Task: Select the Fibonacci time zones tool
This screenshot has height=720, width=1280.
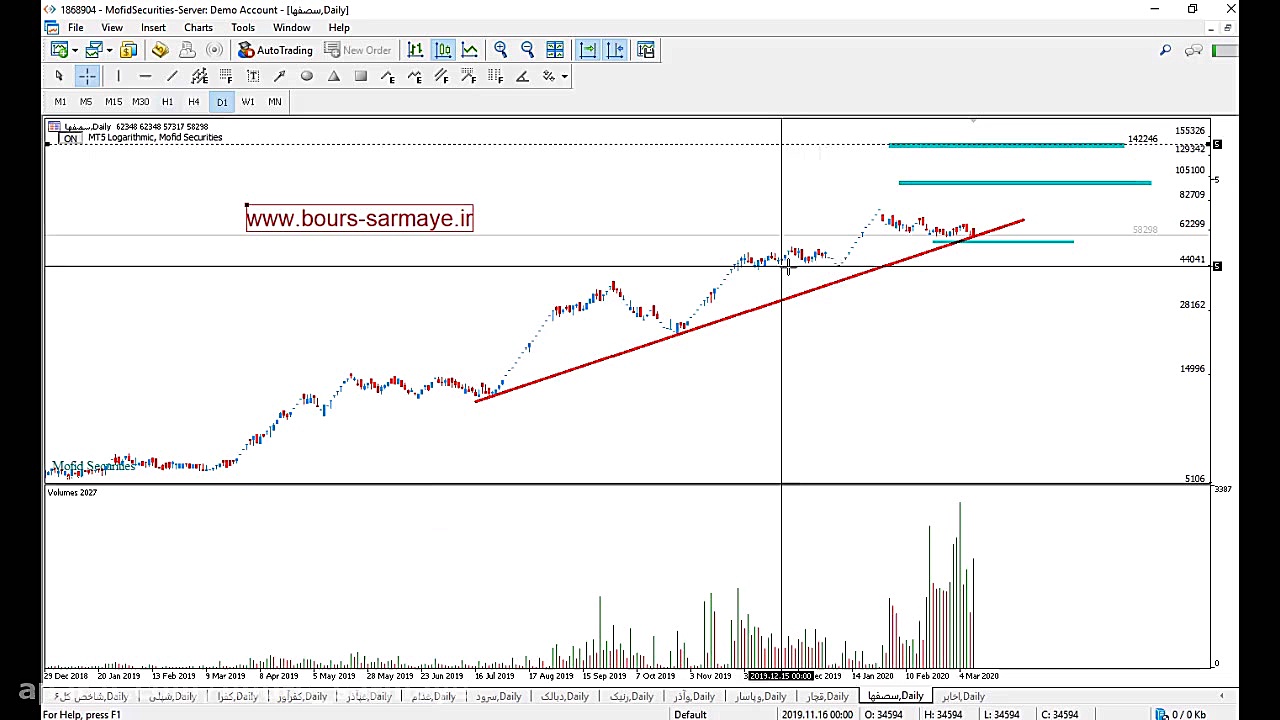Action: click(496, 77)
